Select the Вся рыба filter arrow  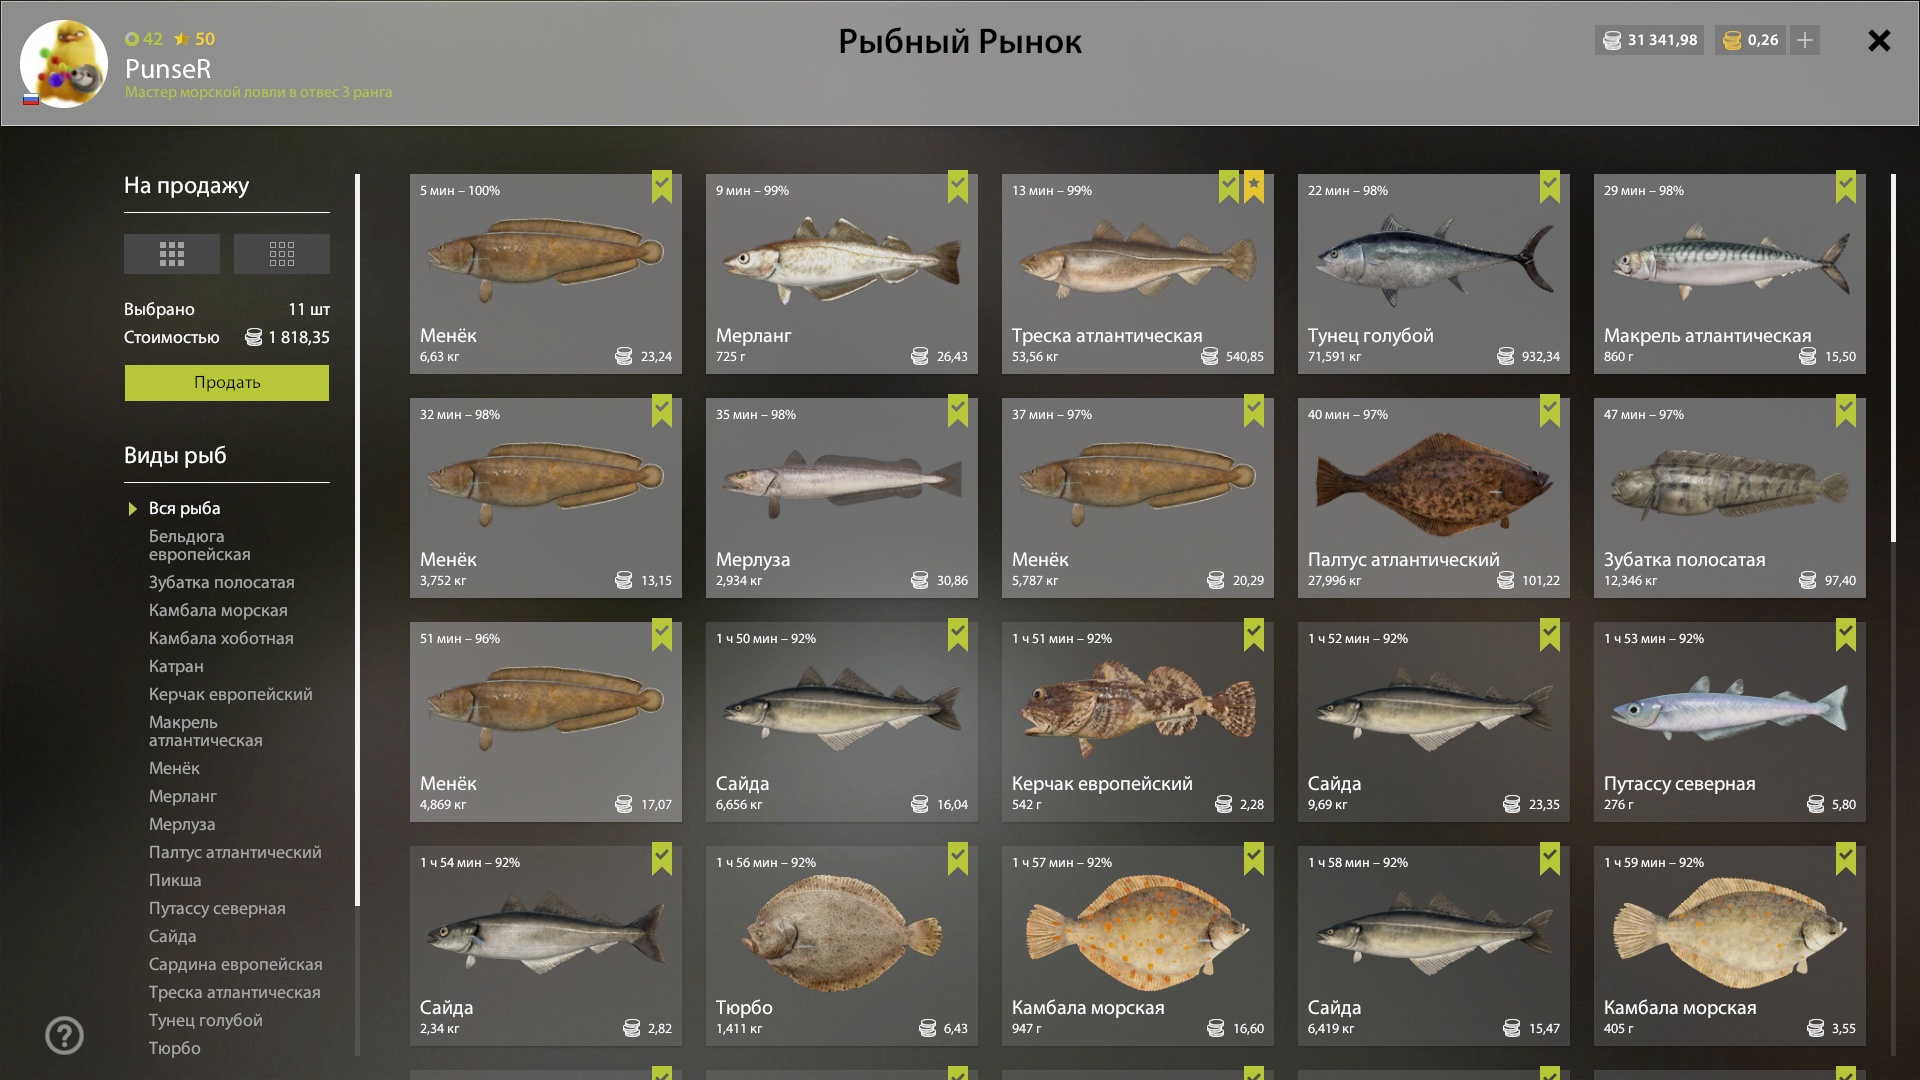click(x=133, y=509)
